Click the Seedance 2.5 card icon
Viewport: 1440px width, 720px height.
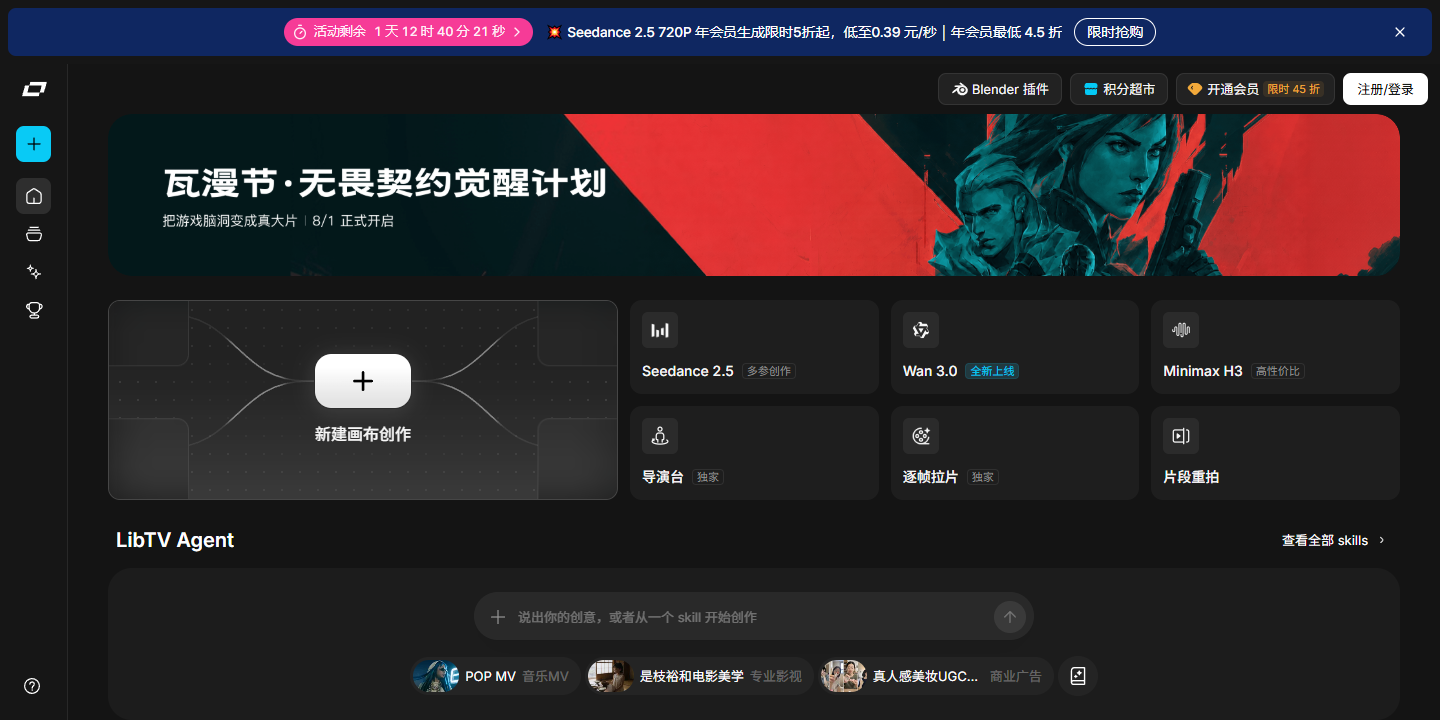pyautogui.click(x=660, y=330)
